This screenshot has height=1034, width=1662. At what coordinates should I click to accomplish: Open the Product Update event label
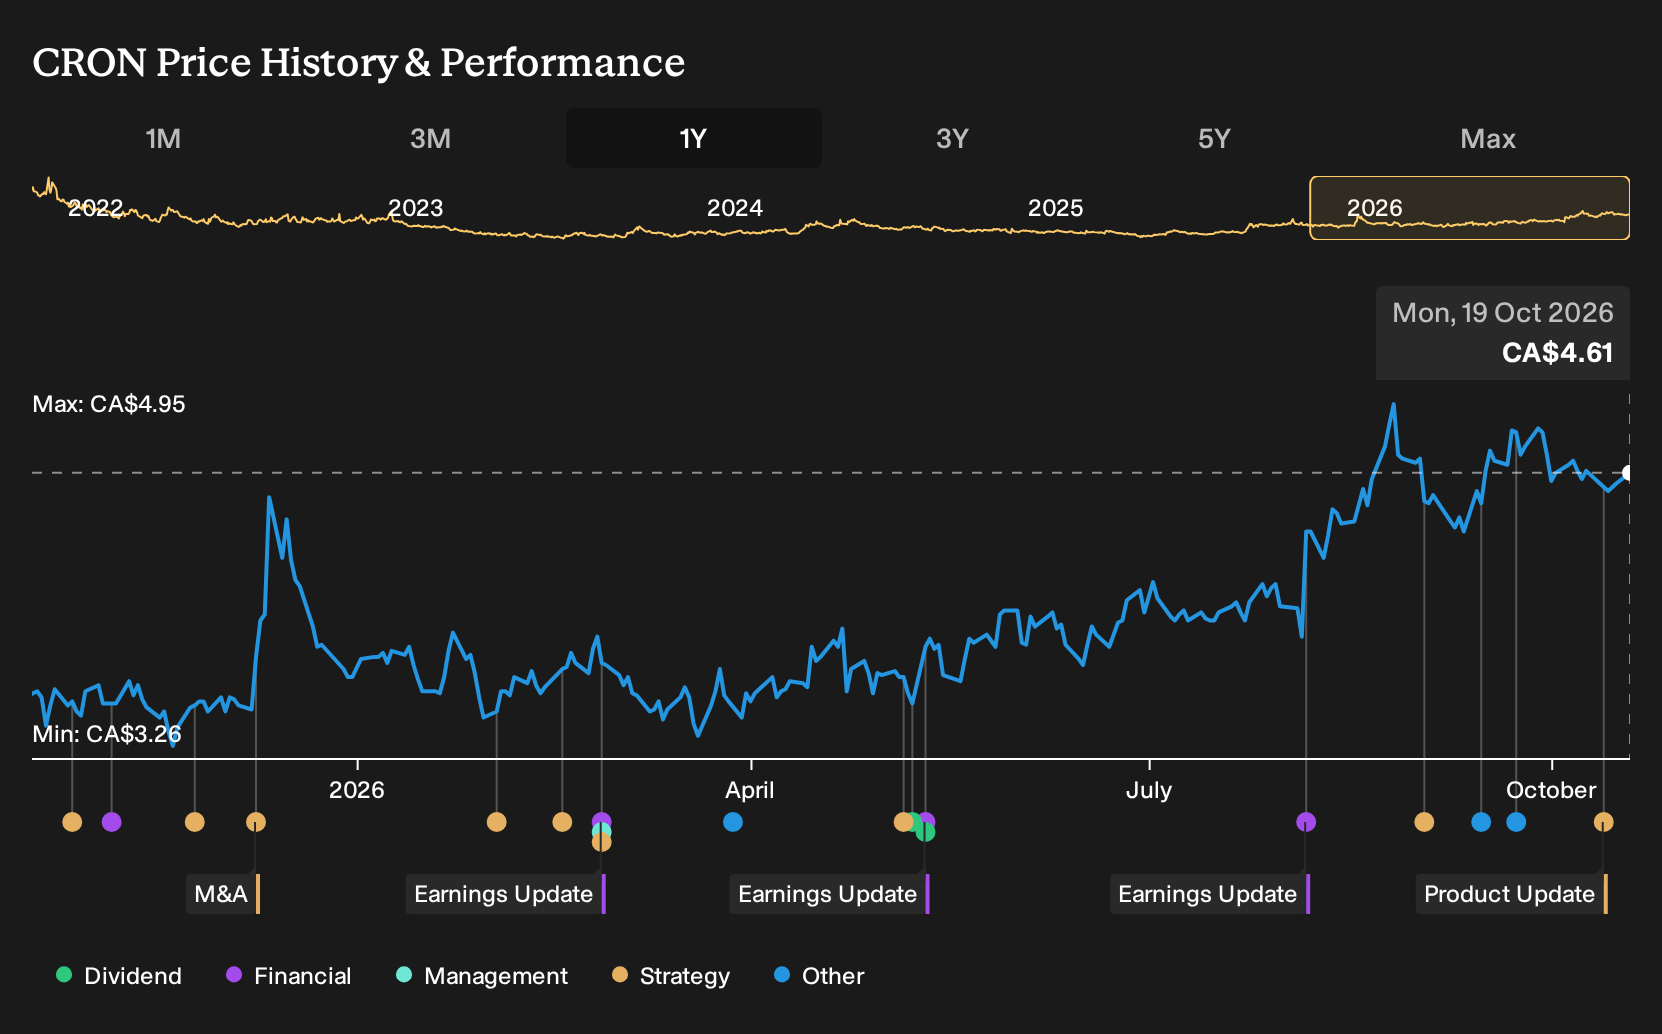pos(1512,894)
